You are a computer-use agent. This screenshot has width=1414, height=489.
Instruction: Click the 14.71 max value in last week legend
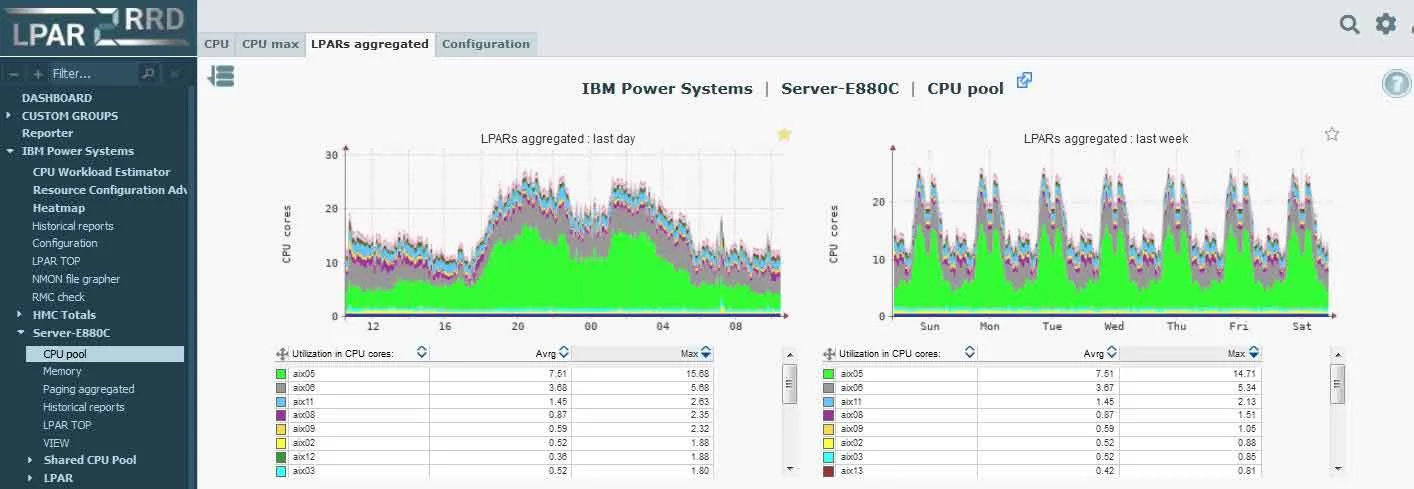click(1243, 374)
